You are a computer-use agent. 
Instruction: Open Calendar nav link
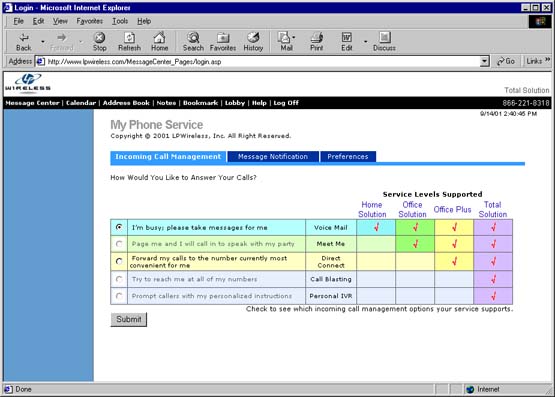[x=81, y=103]
